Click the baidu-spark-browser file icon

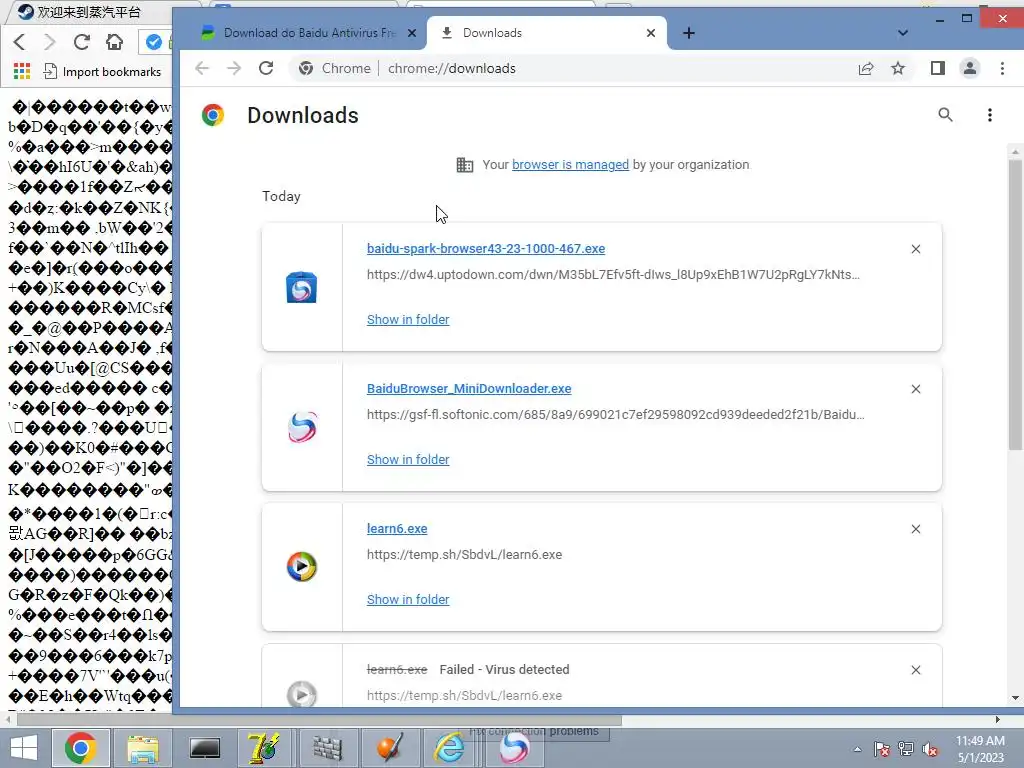301,287
